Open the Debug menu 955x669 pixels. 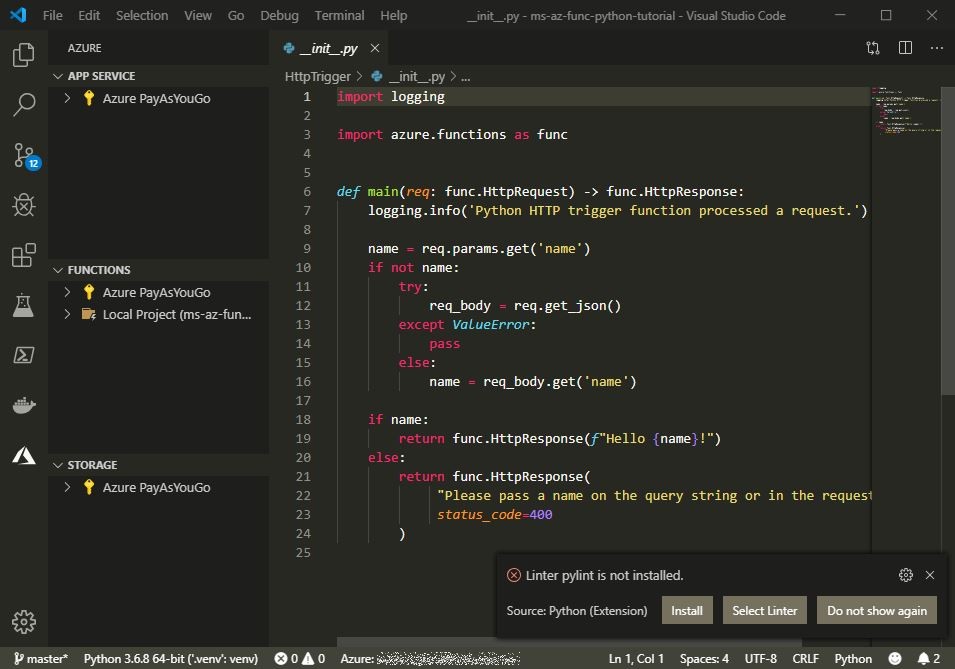tap(280, 15)
